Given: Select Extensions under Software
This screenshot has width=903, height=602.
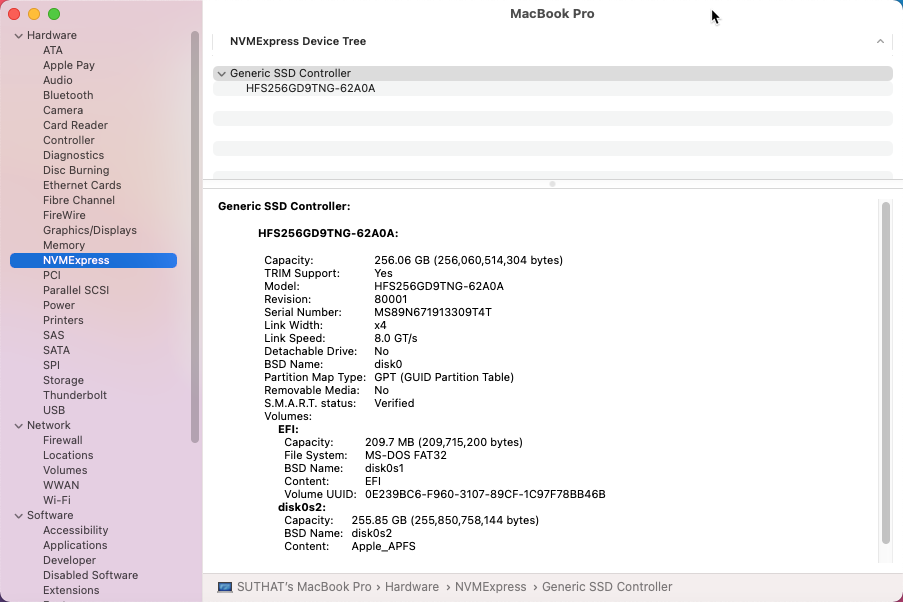Looking at the screenshot, I should click(71, 590).
